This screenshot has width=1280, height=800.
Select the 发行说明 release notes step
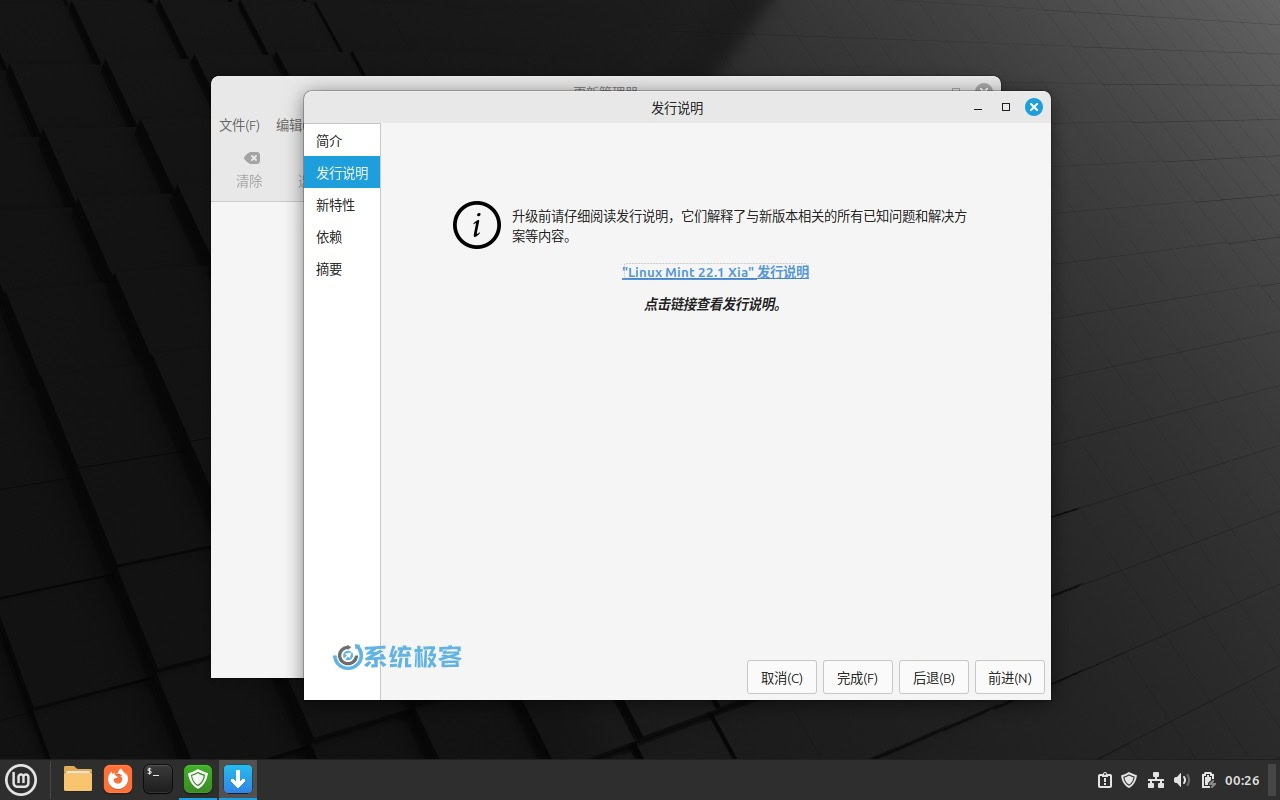click(342, 173)
